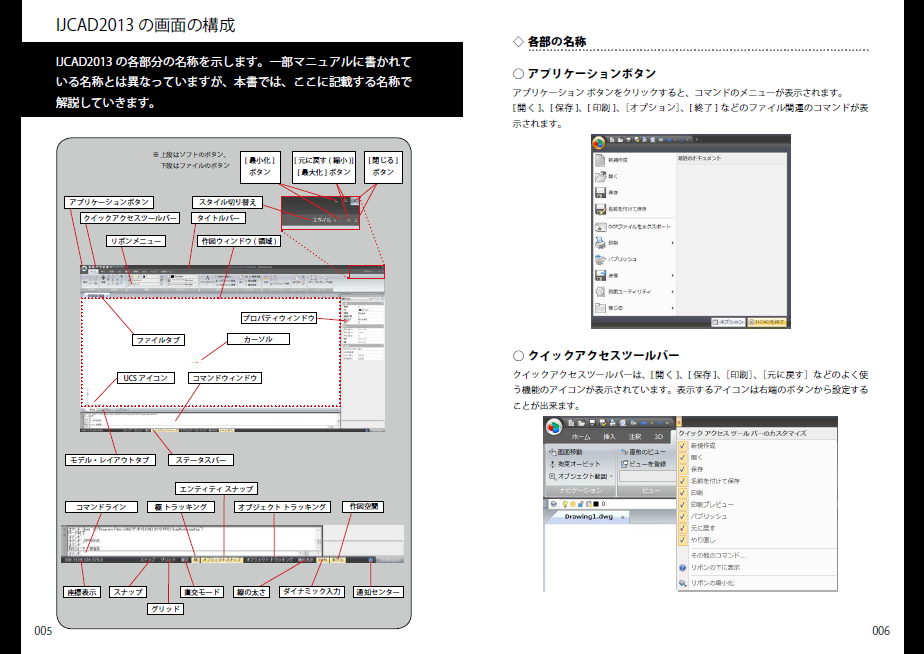Choose リボンの下に表示 in customize menu
The width and height of the screenshot is (924, 654).
click(715, 567)
